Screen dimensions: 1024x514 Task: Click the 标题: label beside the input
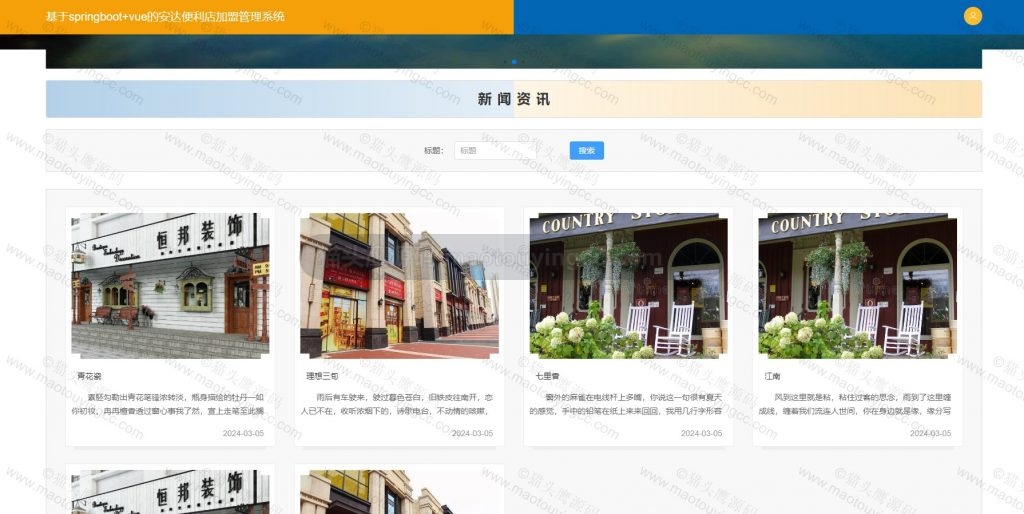[x=434, y=151]
